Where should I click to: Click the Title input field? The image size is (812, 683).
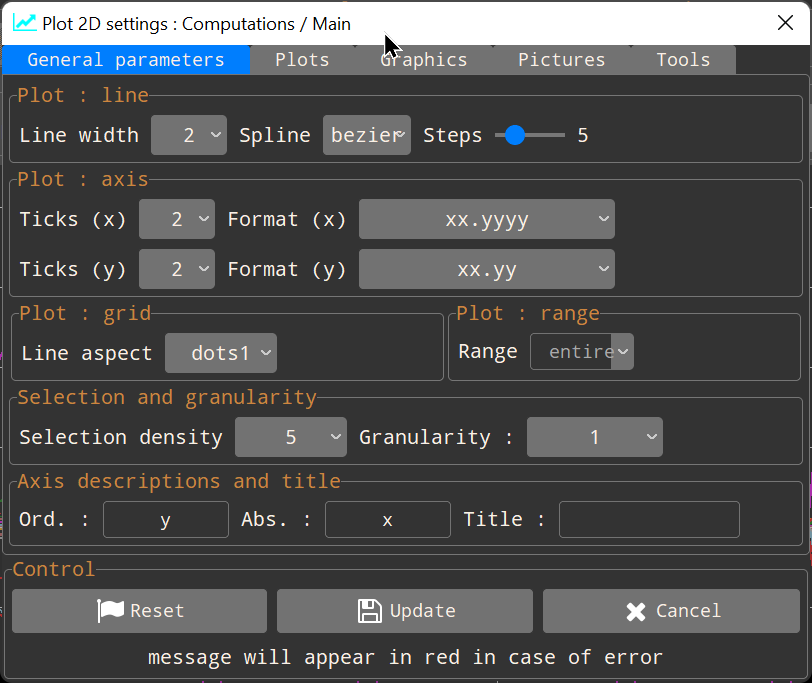648,519
